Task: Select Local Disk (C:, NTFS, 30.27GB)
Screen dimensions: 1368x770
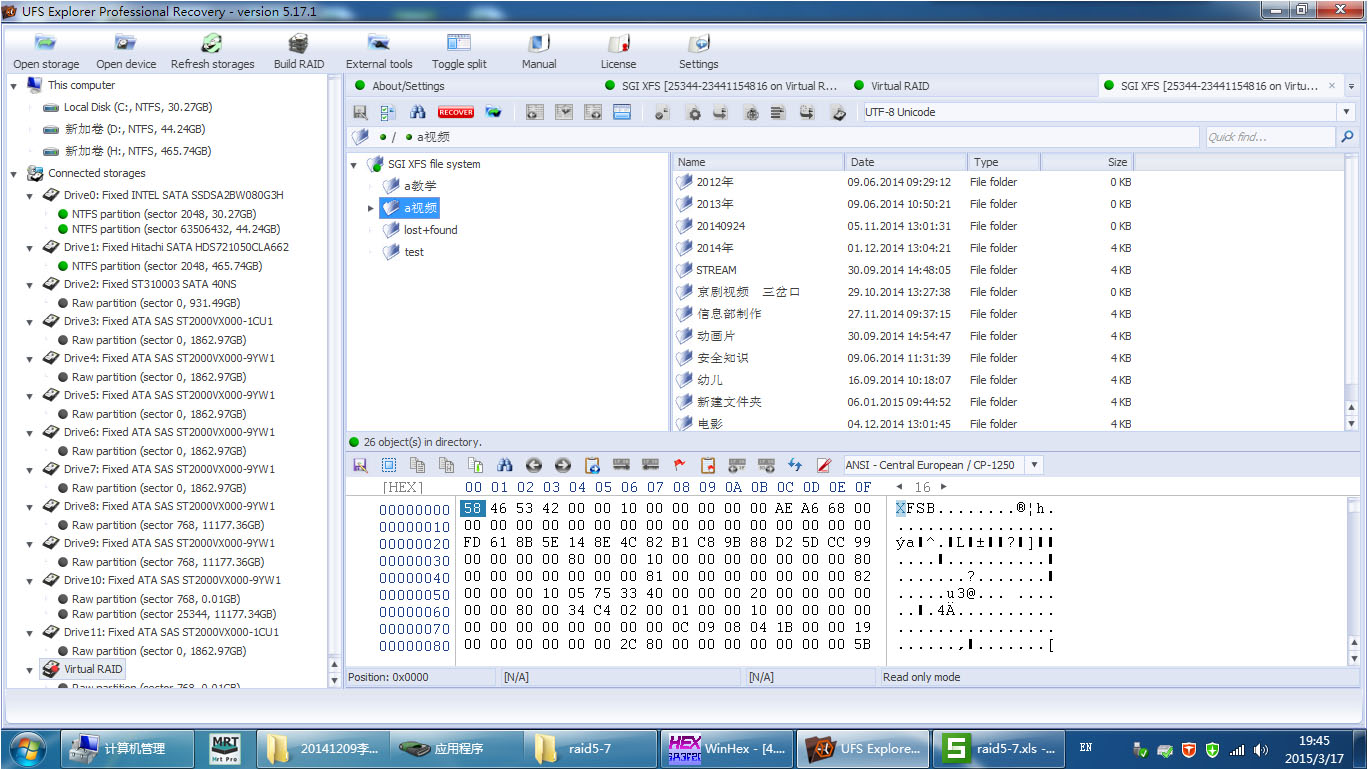Action: click(138, 107)
